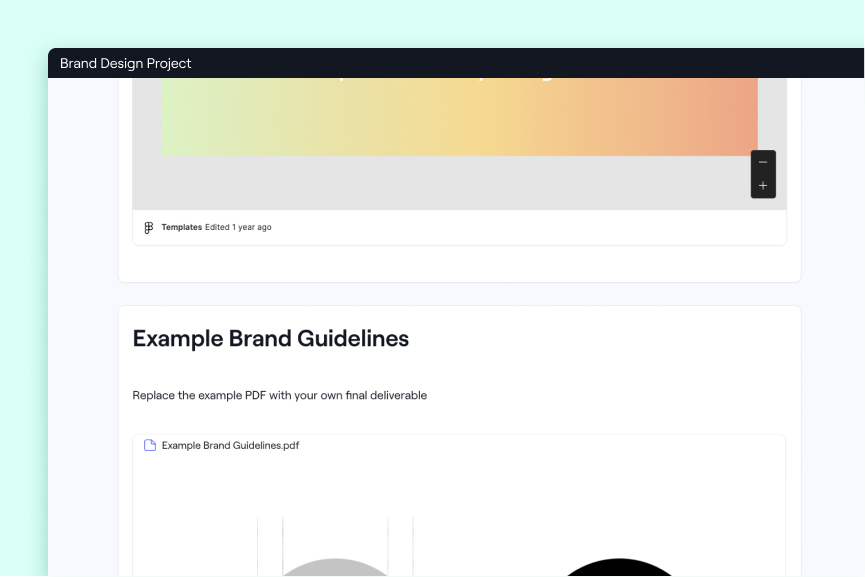Click the Brand Design Project title bar

(455, 63)
